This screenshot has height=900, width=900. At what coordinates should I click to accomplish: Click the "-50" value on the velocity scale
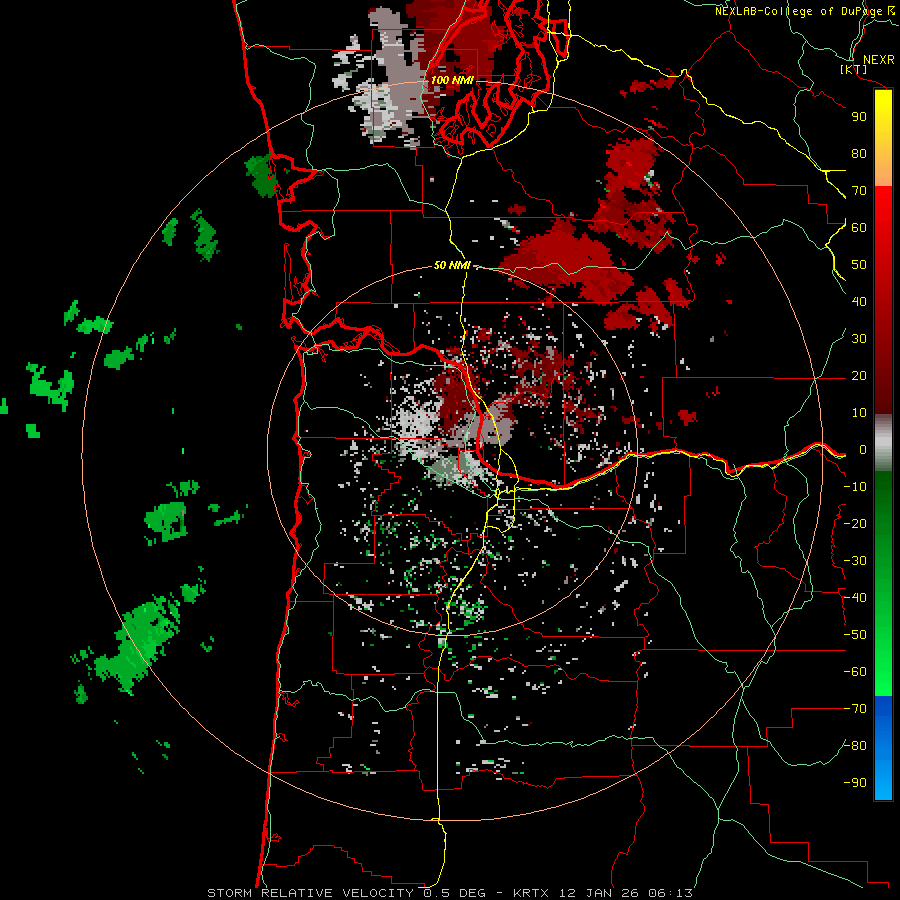(855, 635)
